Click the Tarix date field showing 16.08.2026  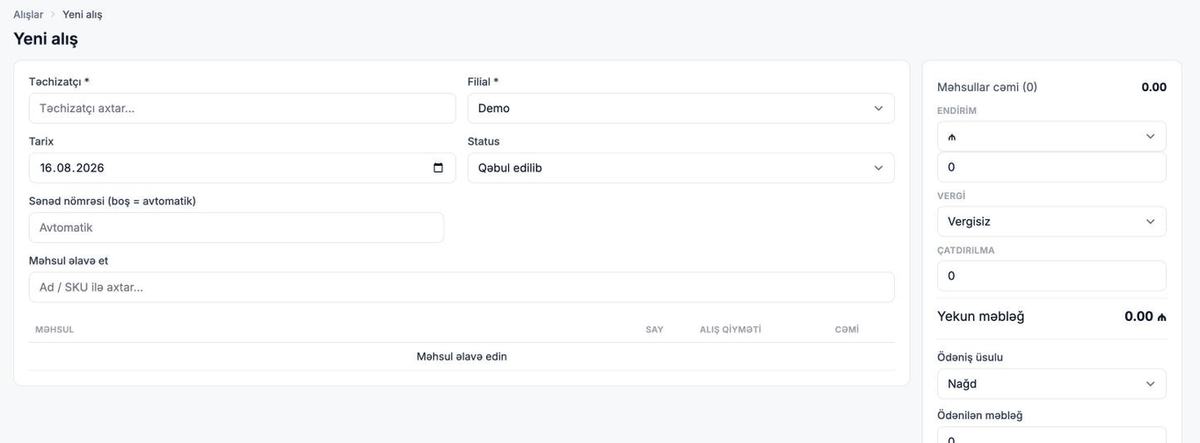[242, 168]
